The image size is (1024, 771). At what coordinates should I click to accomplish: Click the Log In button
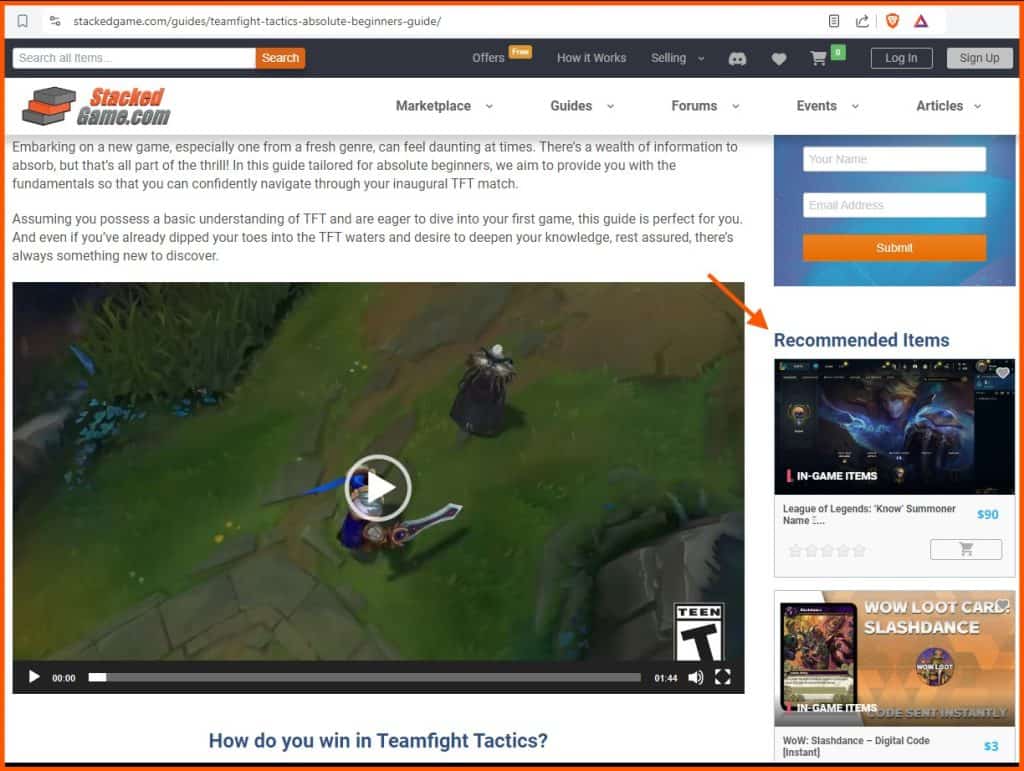coord(900,58)
